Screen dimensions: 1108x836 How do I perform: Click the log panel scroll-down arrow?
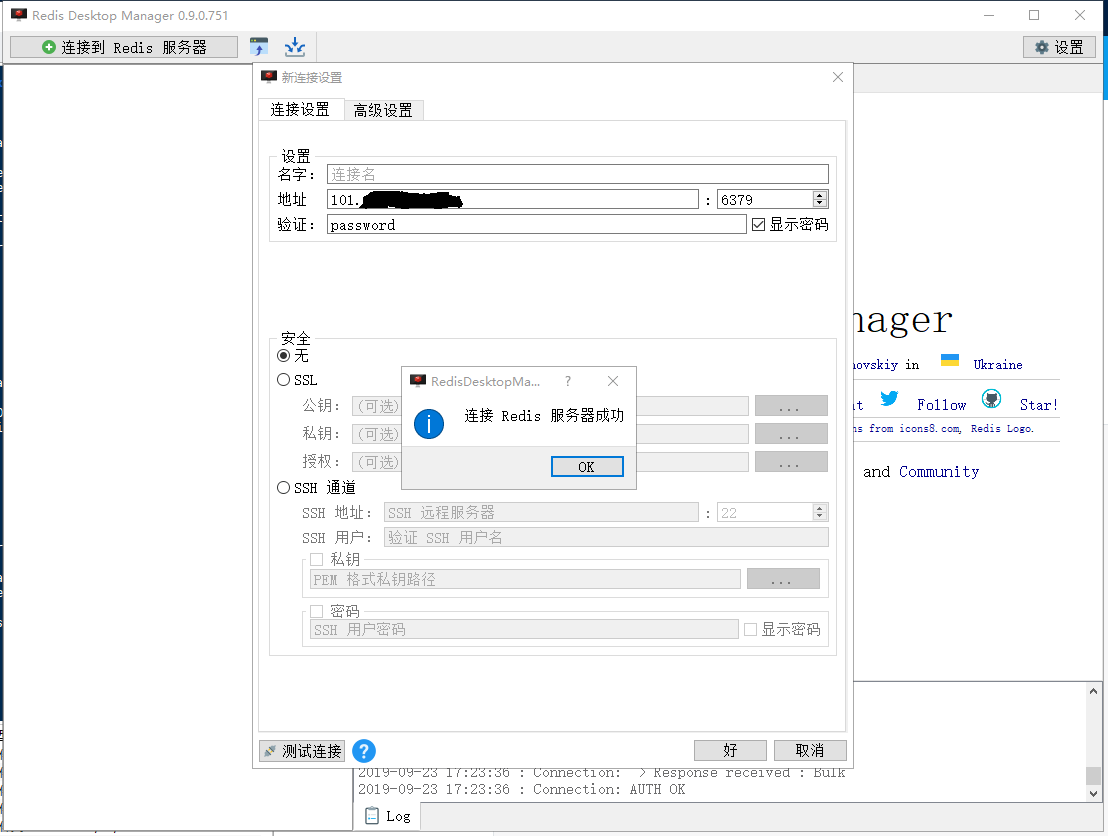click(x=1093, y=794)
